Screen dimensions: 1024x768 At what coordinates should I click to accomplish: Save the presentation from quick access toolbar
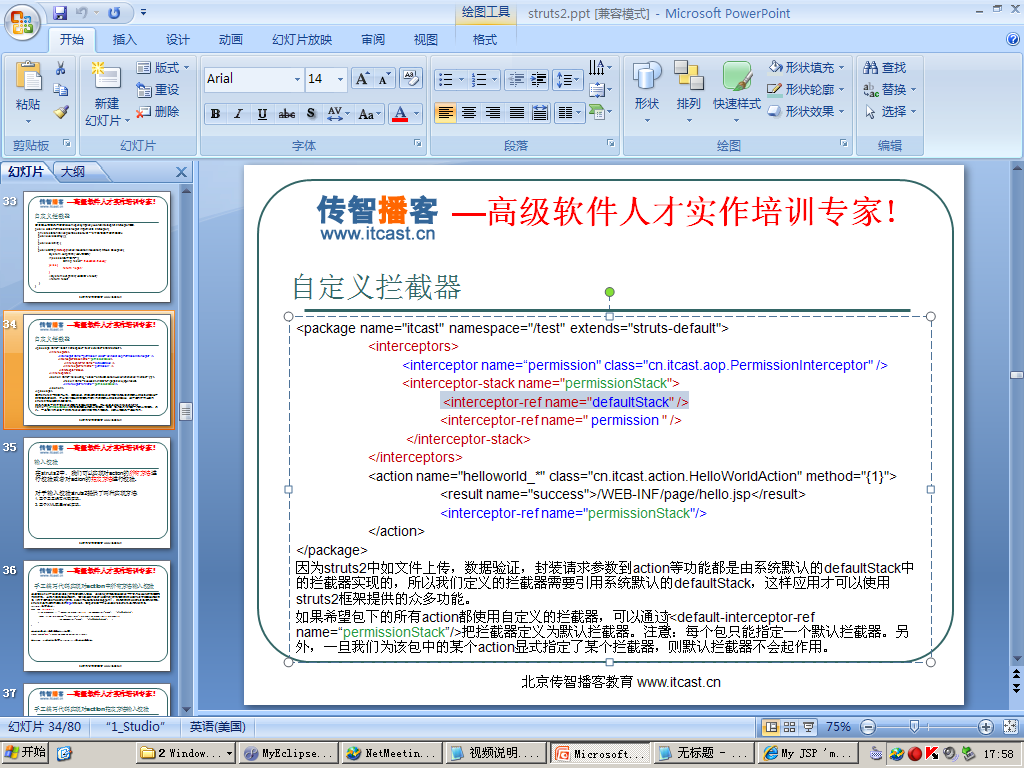coord(60,12)
